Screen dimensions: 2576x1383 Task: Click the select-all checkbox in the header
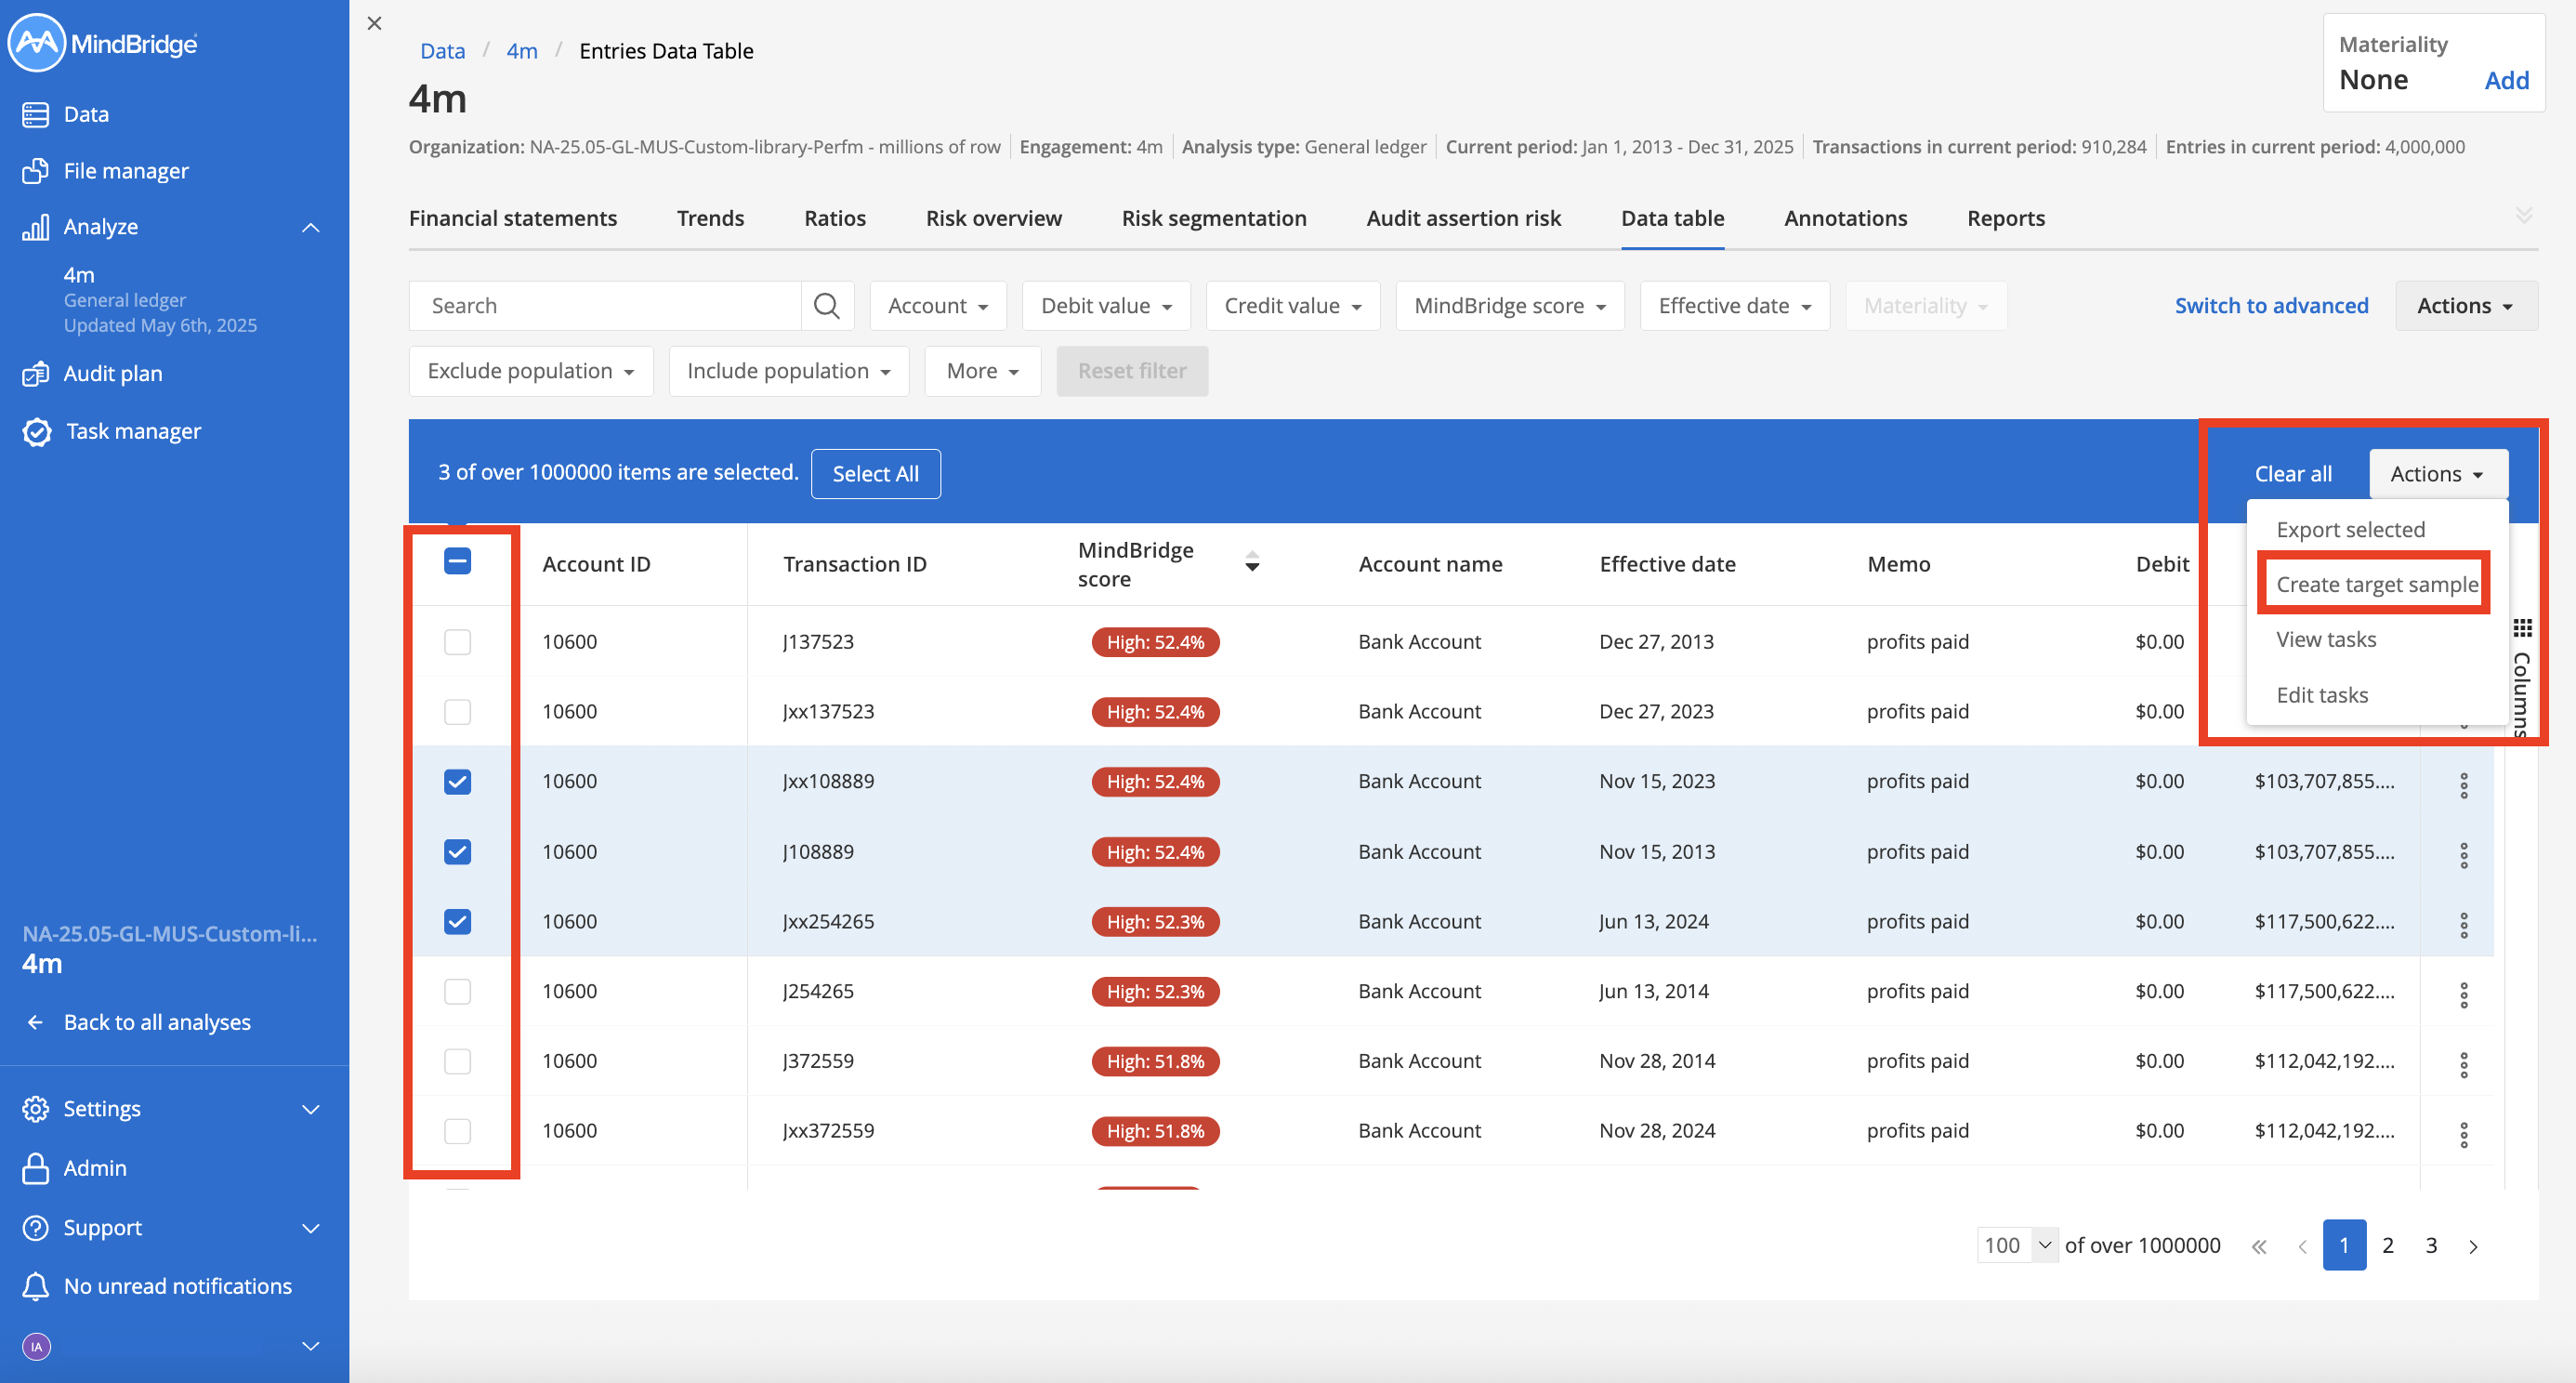(457, 562)
